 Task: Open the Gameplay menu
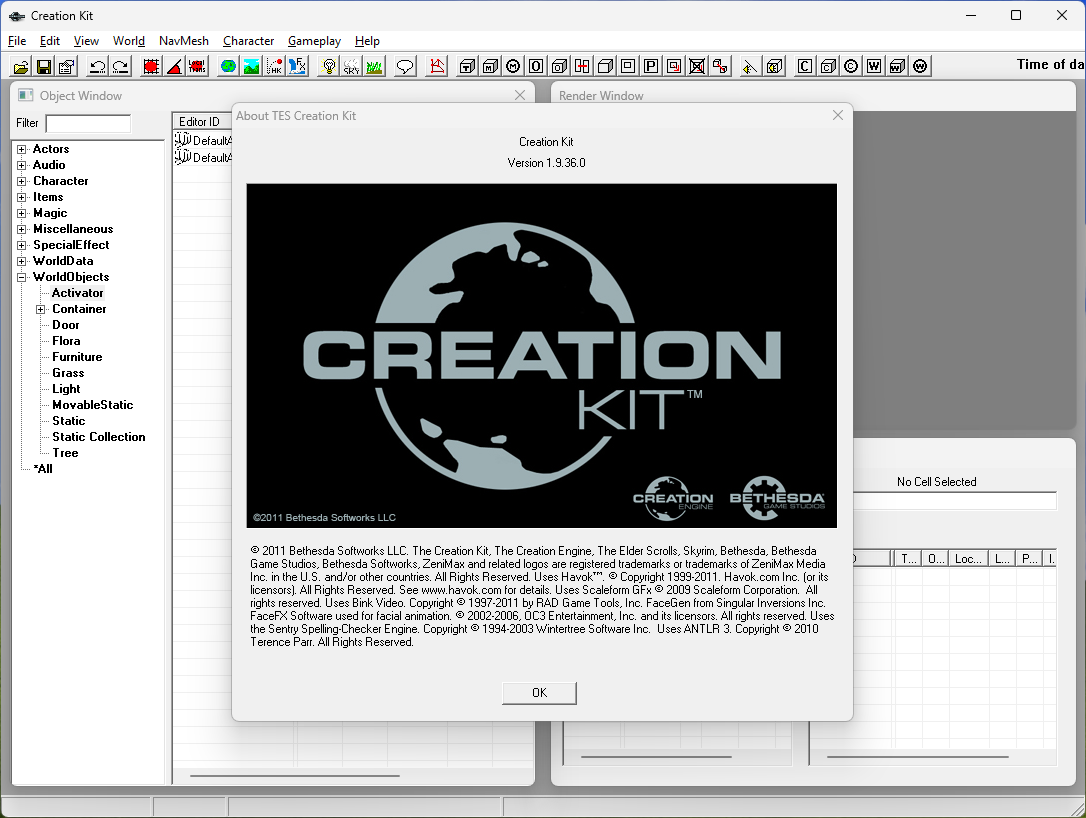tap(314, 41)
